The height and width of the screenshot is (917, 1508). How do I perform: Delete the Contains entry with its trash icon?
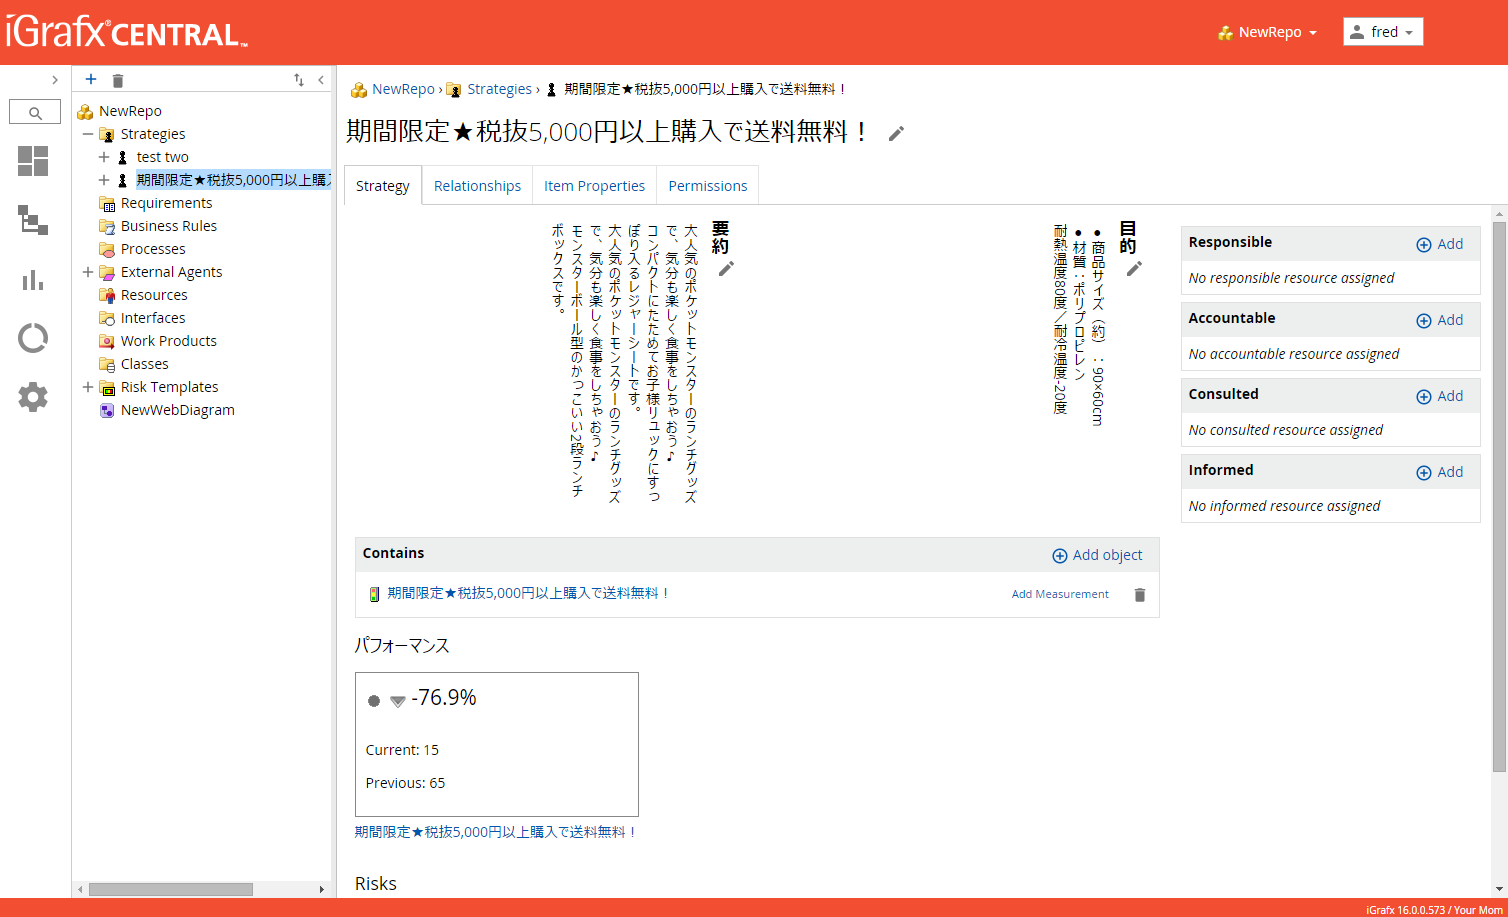[x=1139, y=594]
